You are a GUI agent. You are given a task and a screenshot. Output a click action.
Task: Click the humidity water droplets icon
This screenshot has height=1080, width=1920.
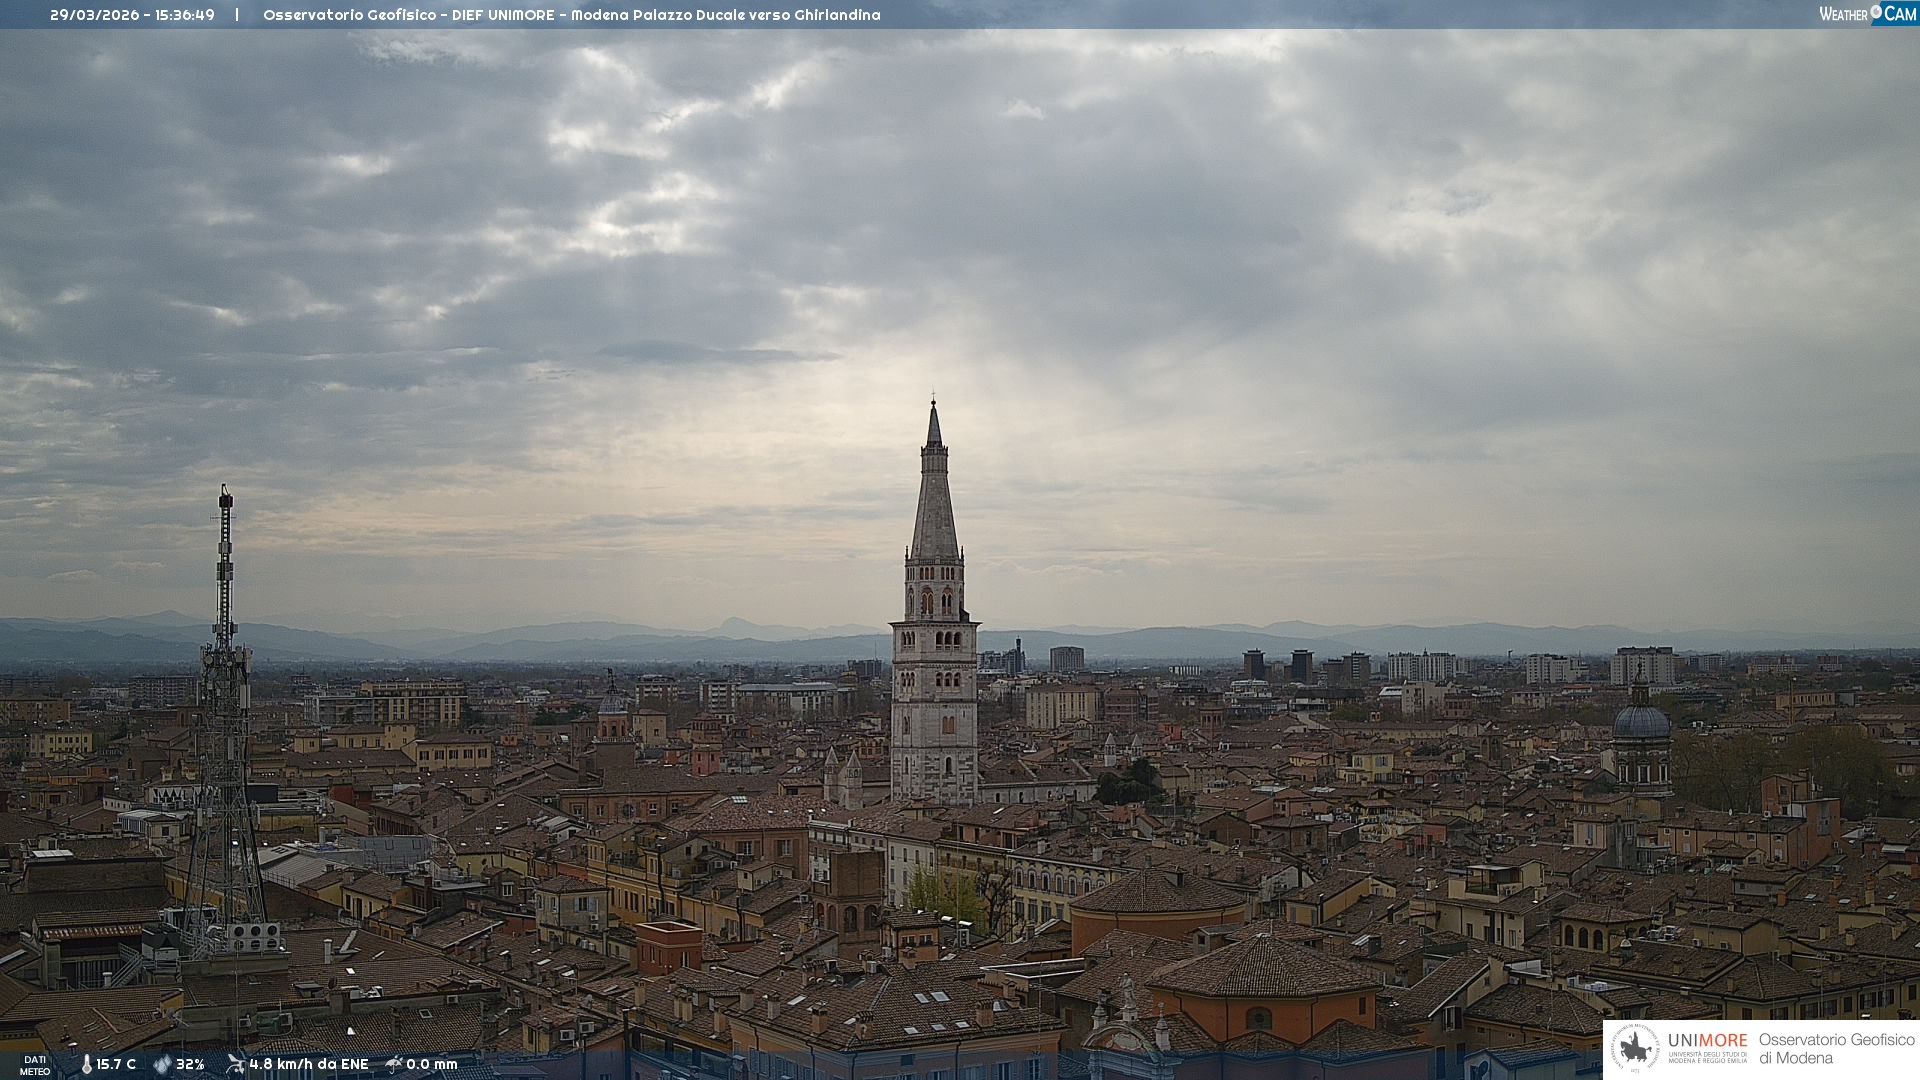(x=162, y=1064)
